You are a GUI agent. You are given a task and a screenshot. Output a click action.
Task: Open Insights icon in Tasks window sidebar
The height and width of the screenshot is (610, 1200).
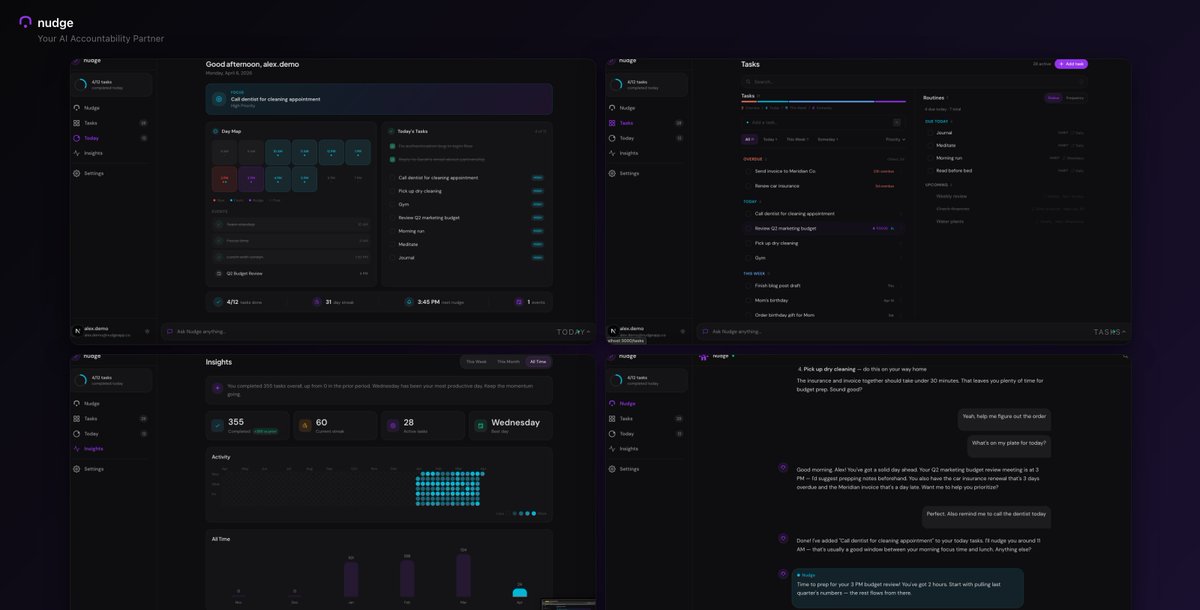[x=612, y=153]
